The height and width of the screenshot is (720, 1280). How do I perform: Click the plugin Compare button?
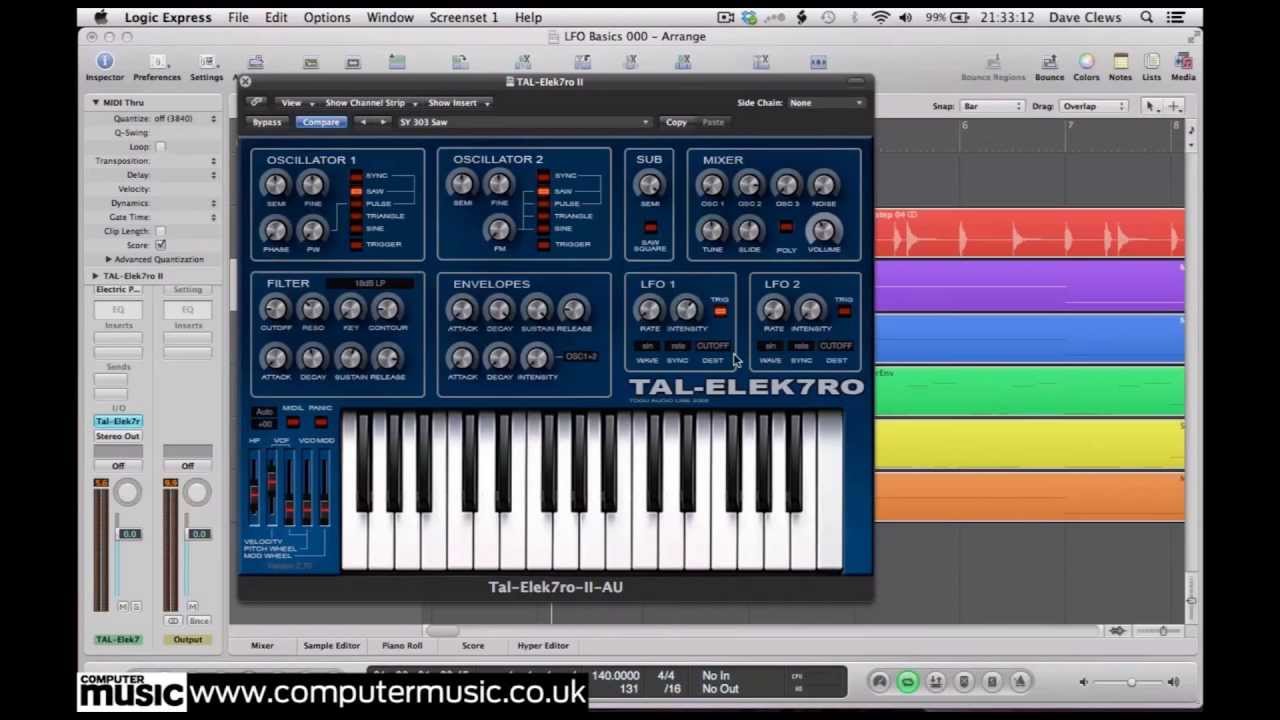pos(321,122)
